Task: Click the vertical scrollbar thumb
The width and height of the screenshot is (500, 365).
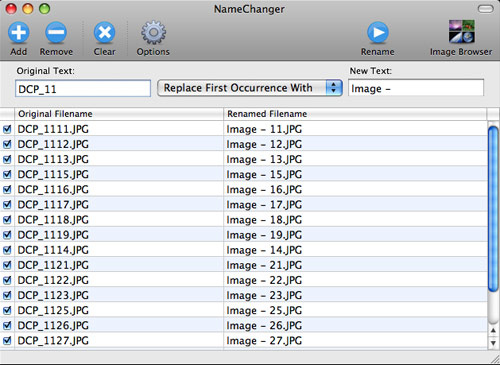Action: click(493, 209)
